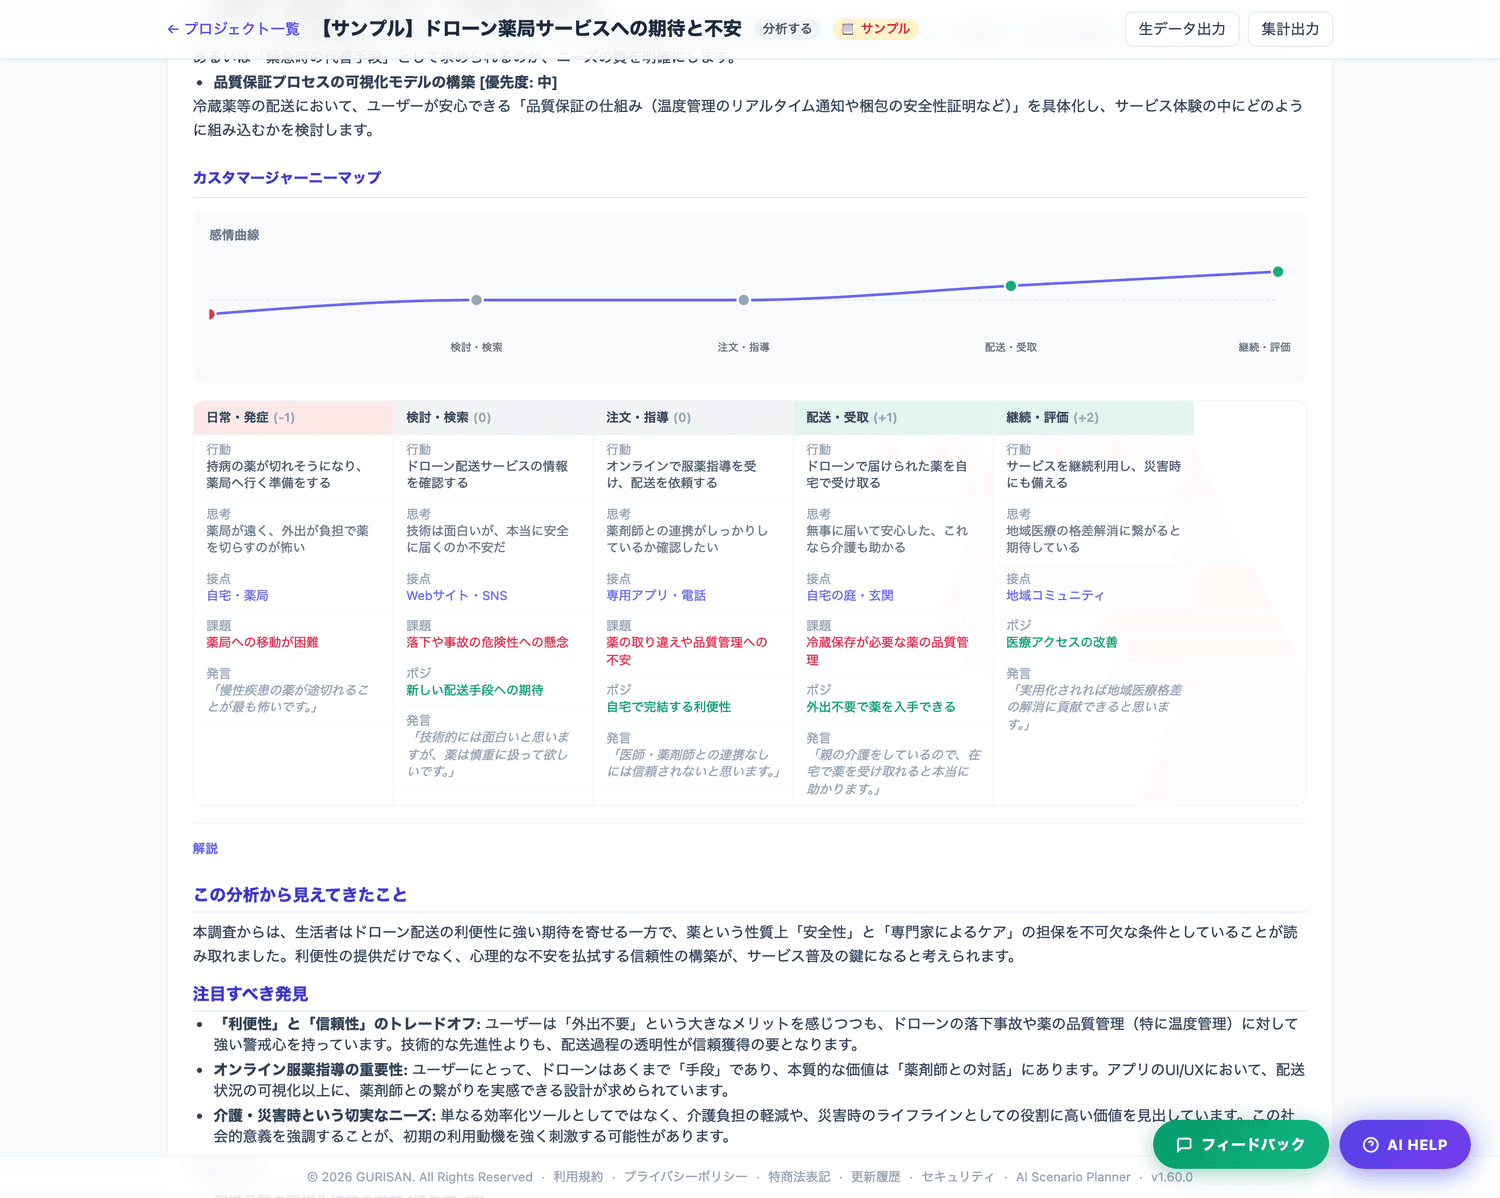Click the 専用アプリ・電話 touchpoint text

coord(656,595)
